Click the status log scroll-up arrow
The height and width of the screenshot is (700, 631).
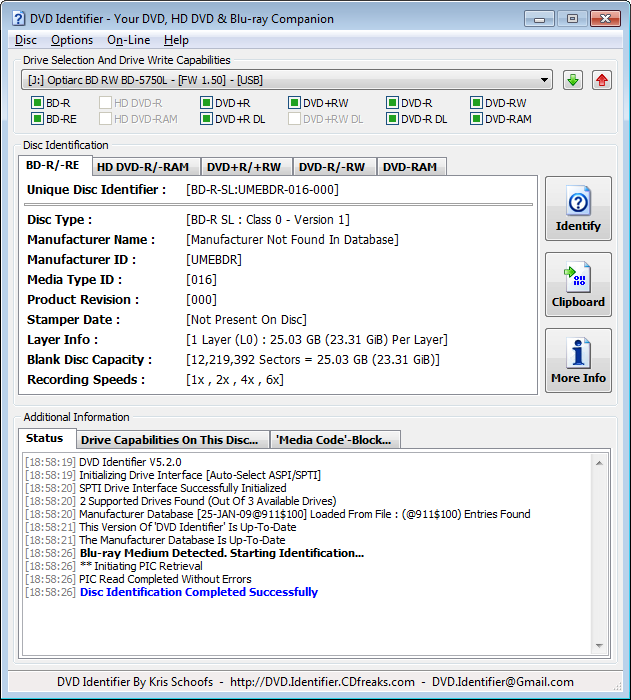coord(599,463)
